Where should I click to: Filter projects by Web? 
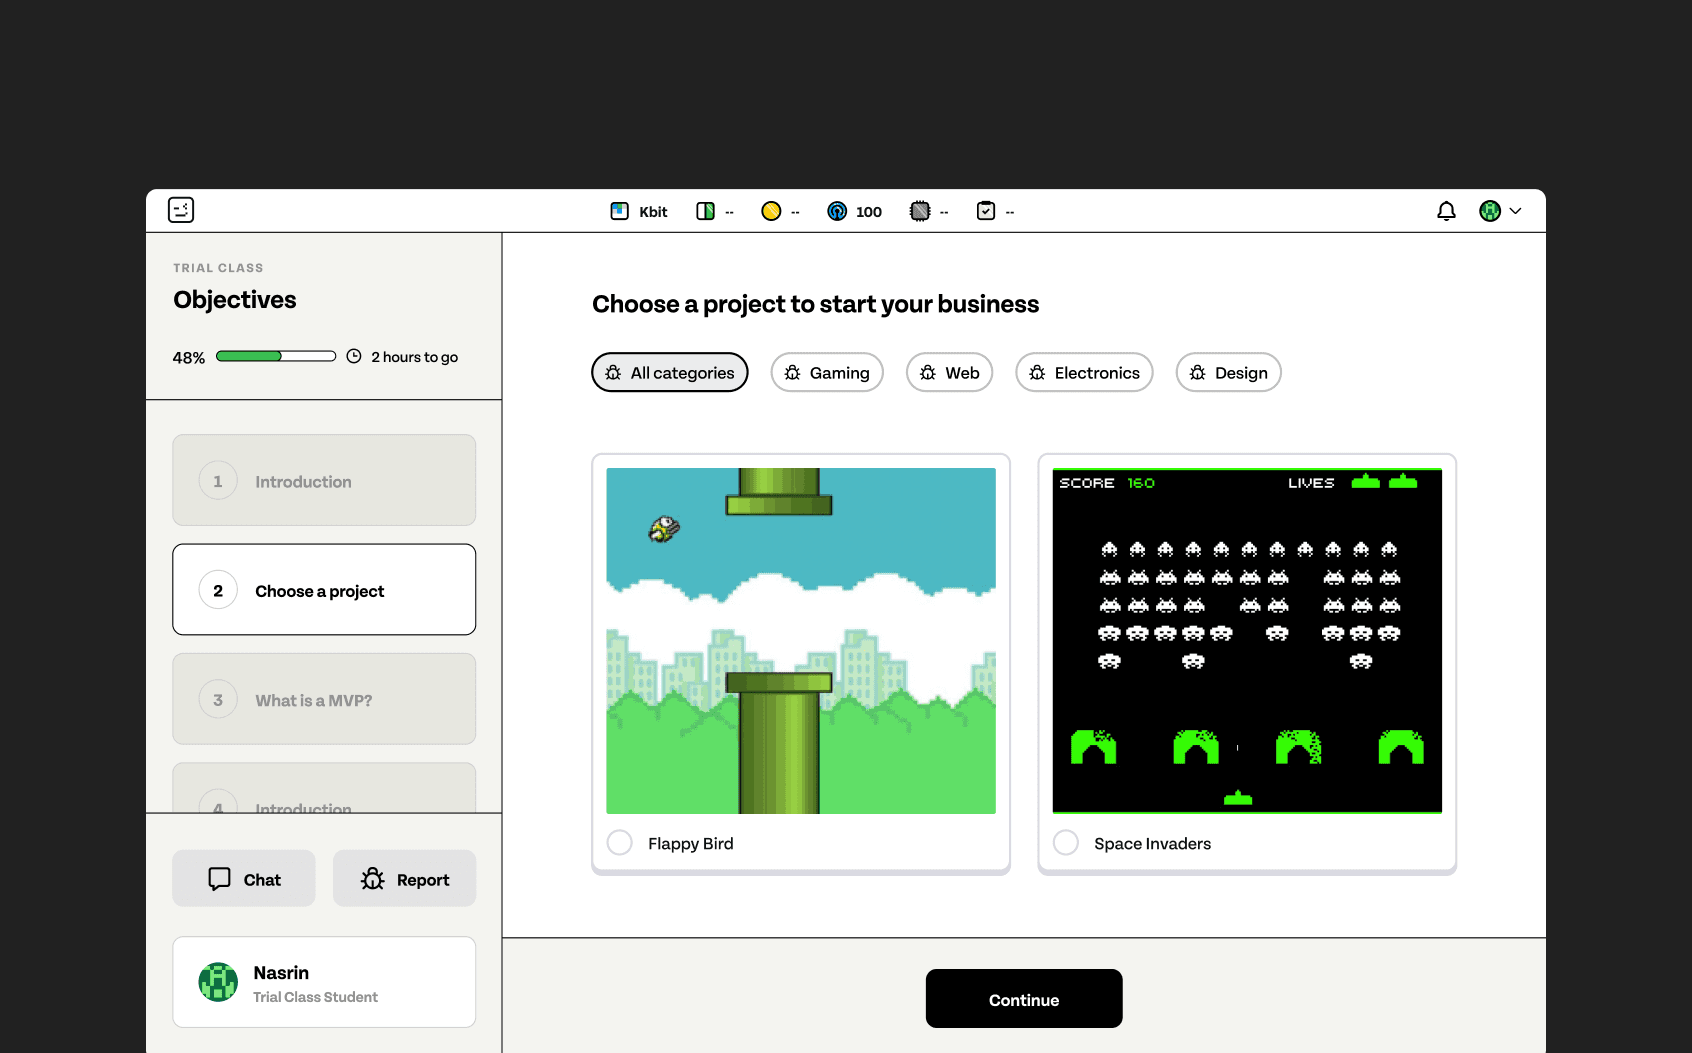point(950,372)
